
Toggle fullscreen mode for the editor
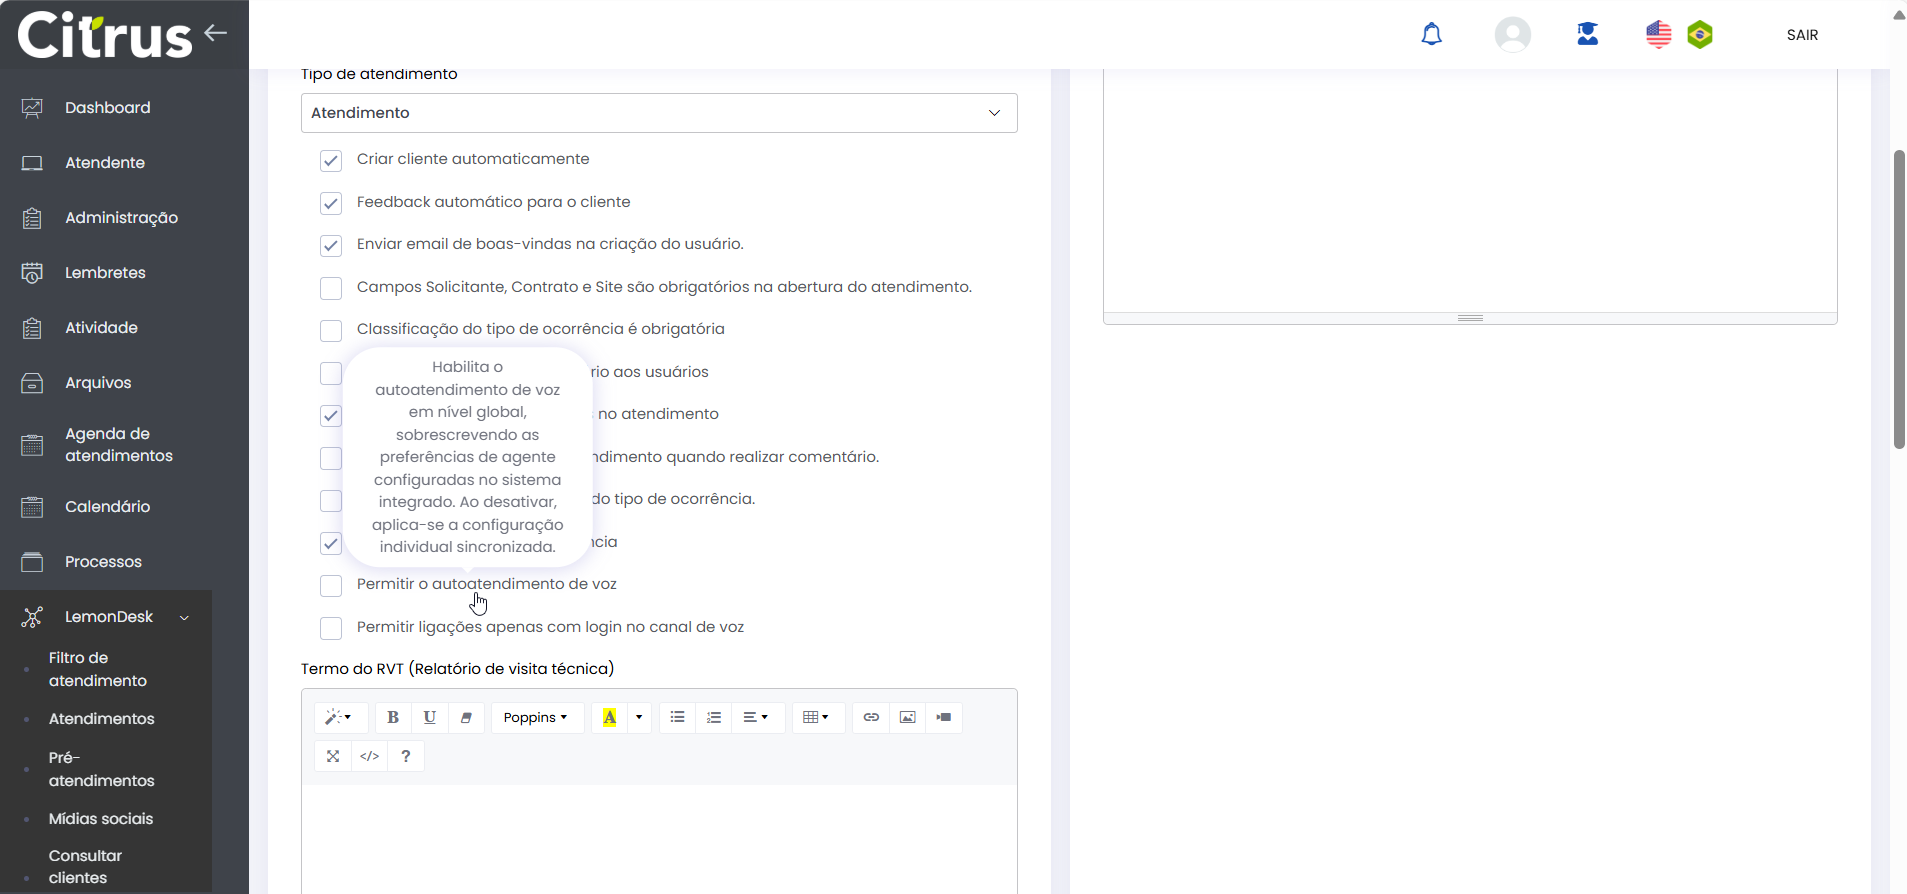(x=333, y=756)
